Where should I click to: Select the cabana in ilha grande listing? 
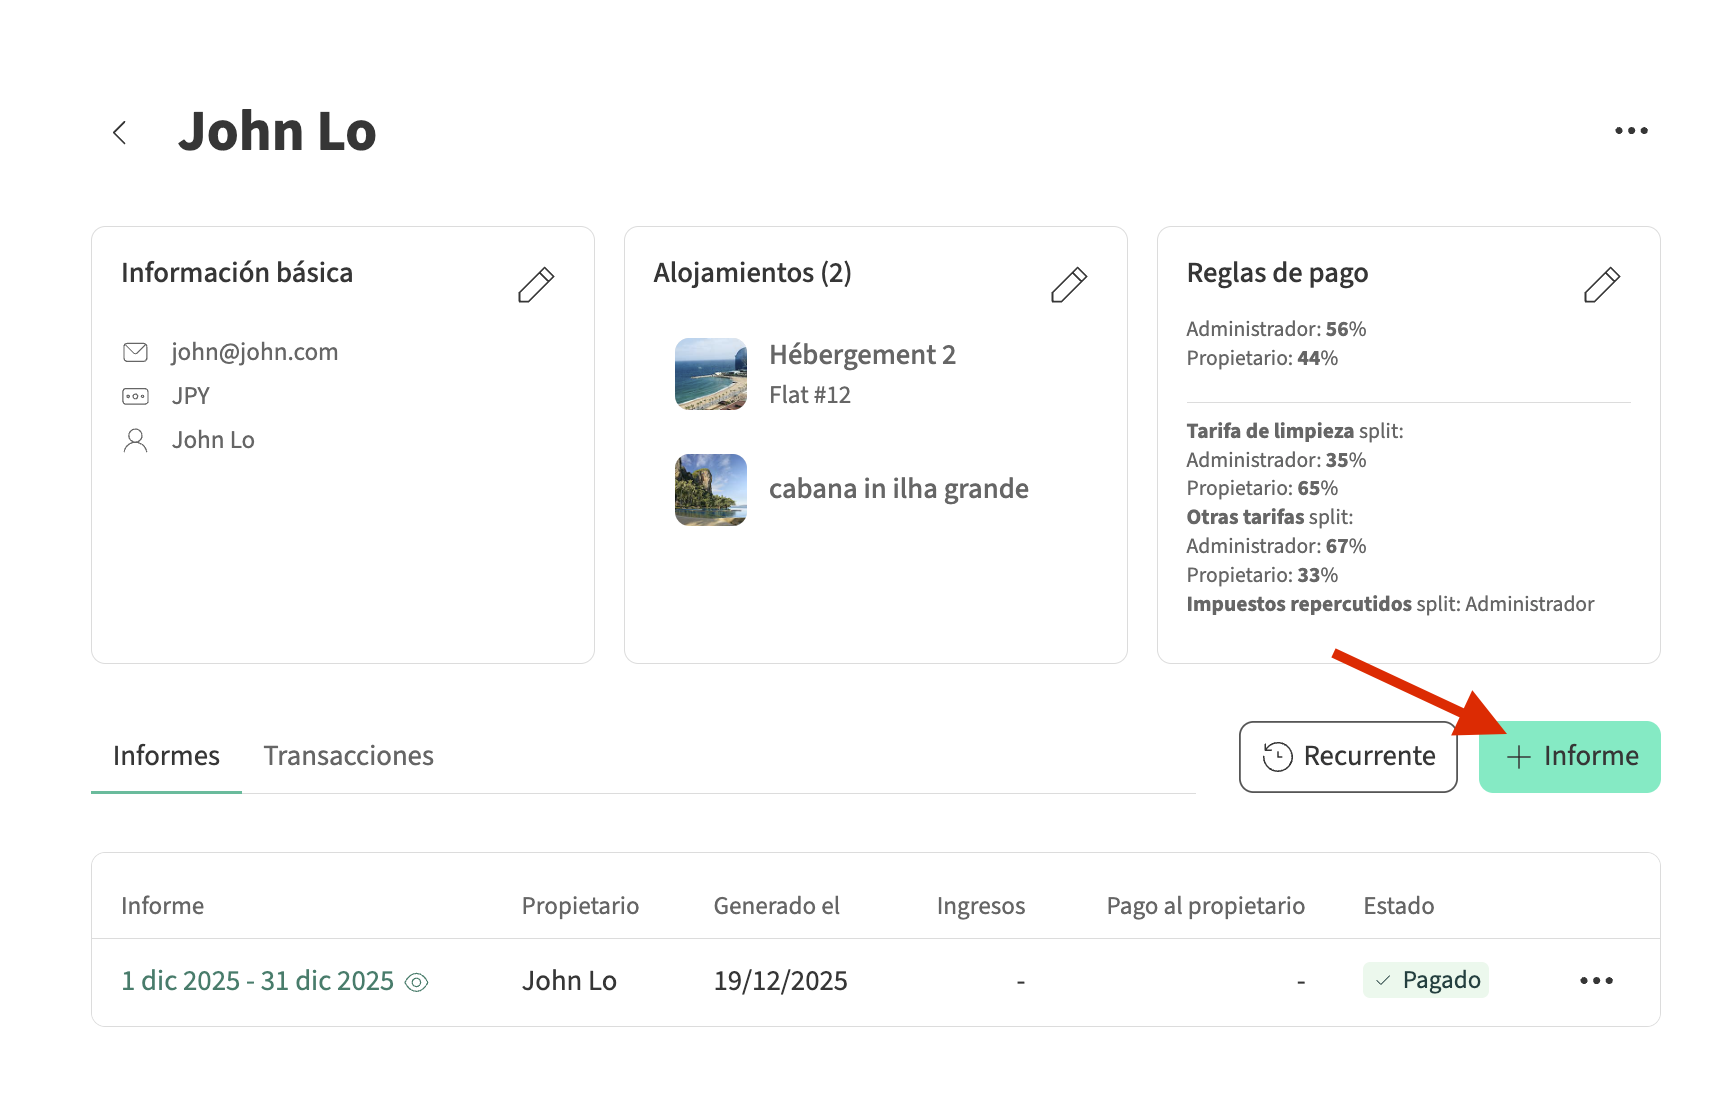(x=898, y=489)
